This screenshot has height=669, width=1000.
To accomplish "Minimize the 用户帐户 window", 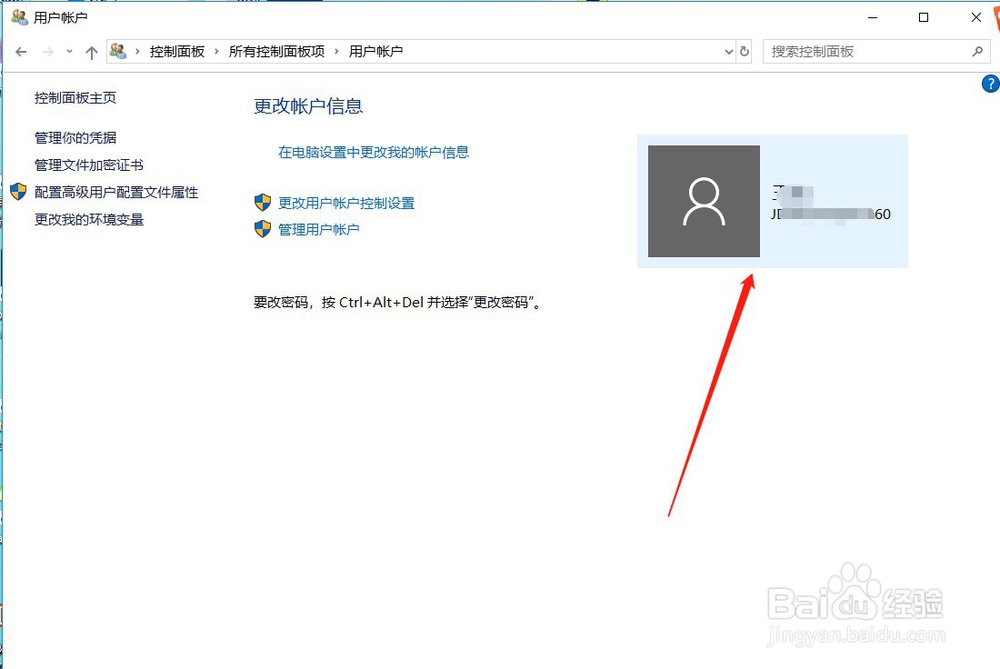I will pyautogui.click(x=872, y=18).
